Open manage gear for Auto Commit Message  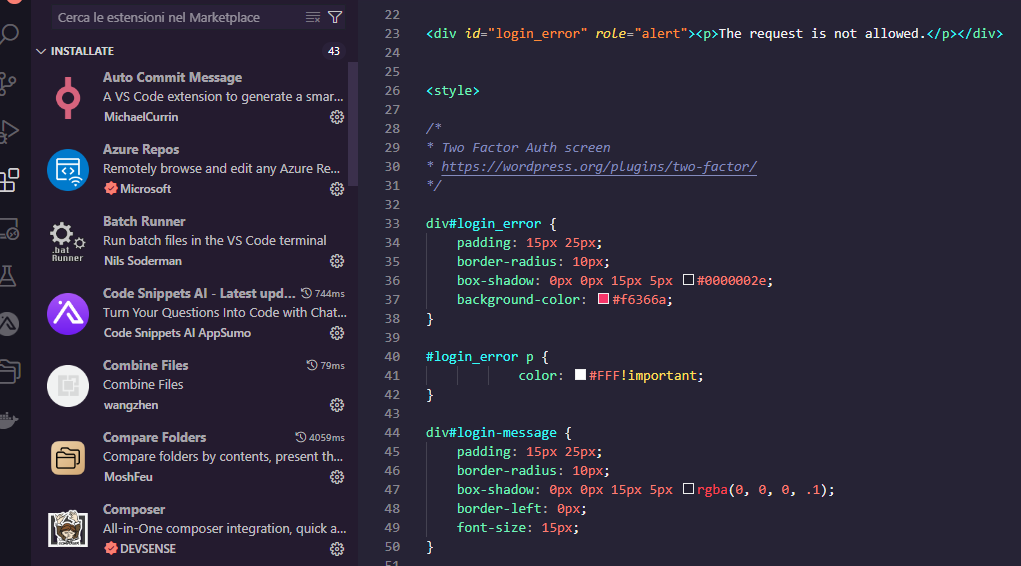337,117
